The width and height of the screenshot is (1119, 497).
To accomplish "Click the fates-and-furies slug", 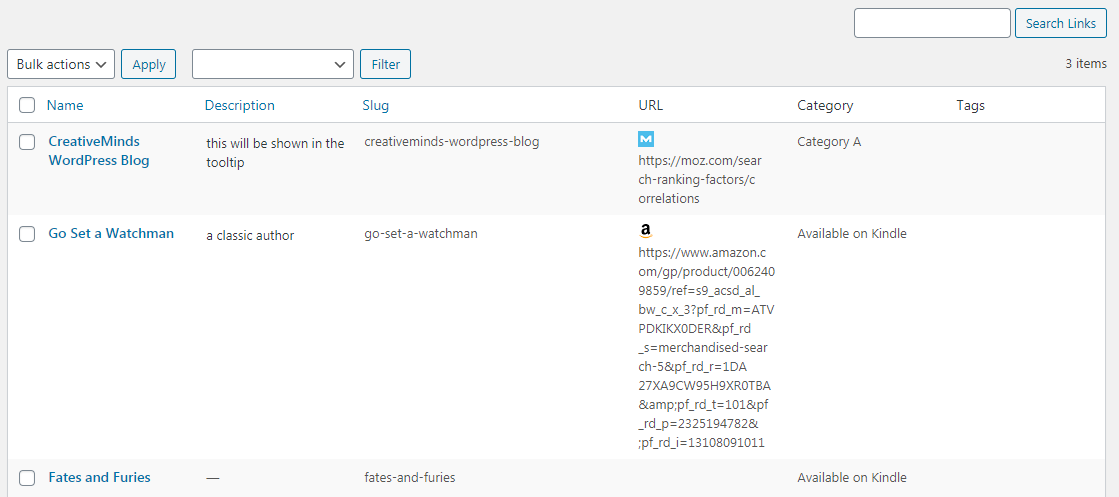I will (x=410, y=478).
